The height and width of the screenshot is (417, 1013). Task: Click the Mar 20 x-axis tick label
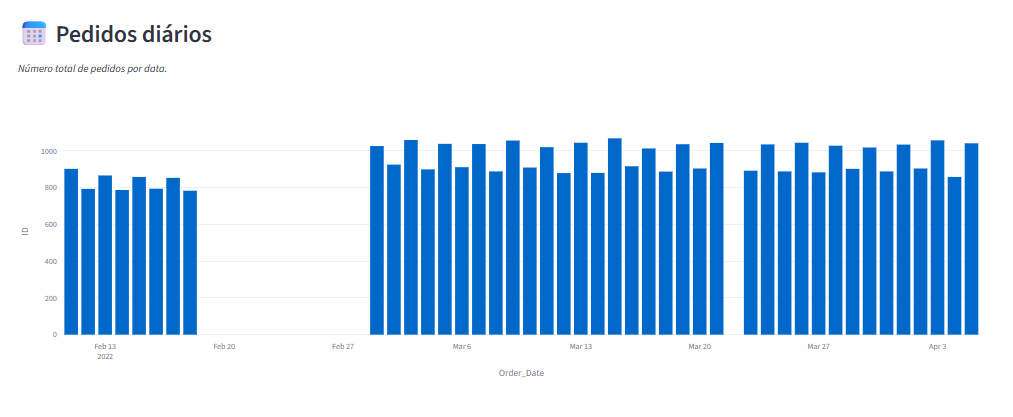click(700, 347)
